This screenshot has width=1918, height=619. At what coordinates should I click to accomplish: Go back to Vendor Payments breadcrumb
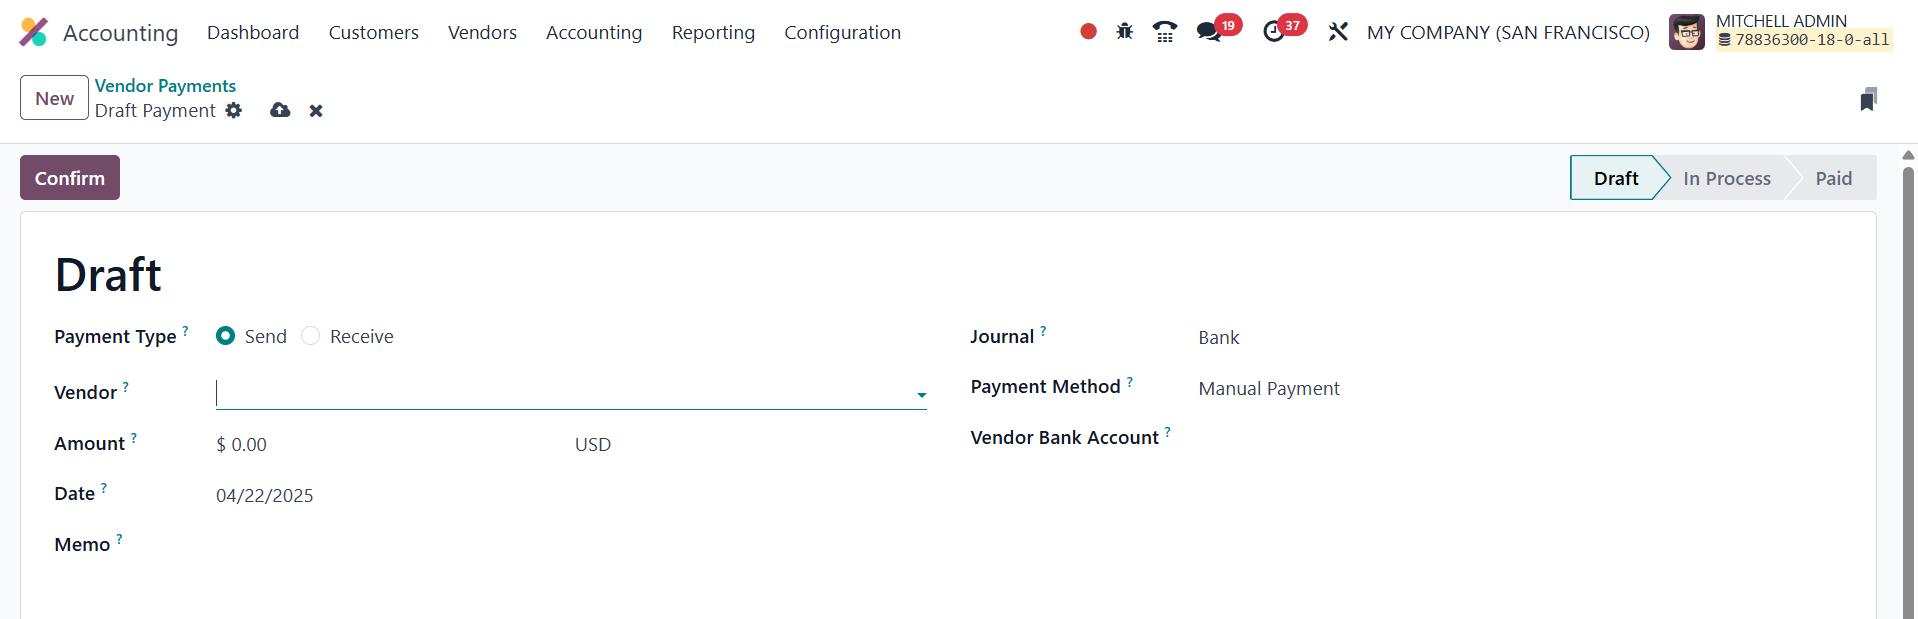point(165,86)
